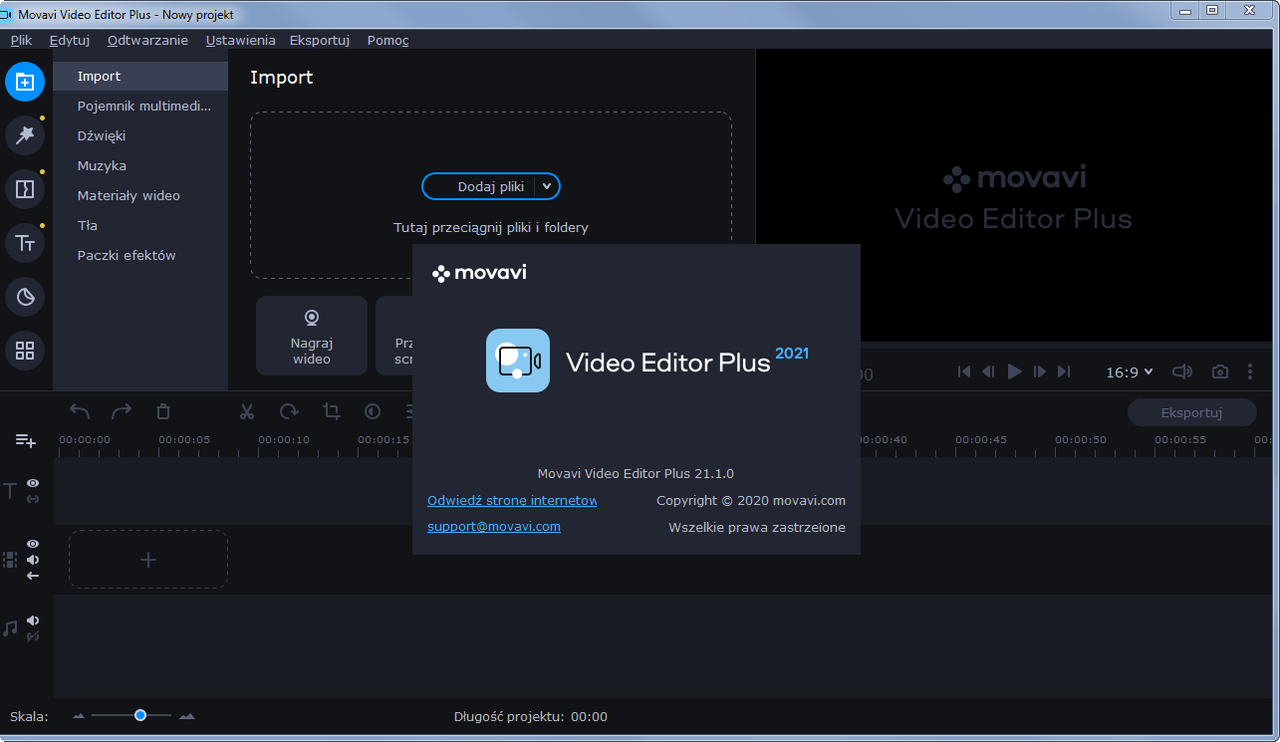Viewport: 1280px width, 742px height.
Task: Click the support@movavi.com link
Action: point(494,526)
